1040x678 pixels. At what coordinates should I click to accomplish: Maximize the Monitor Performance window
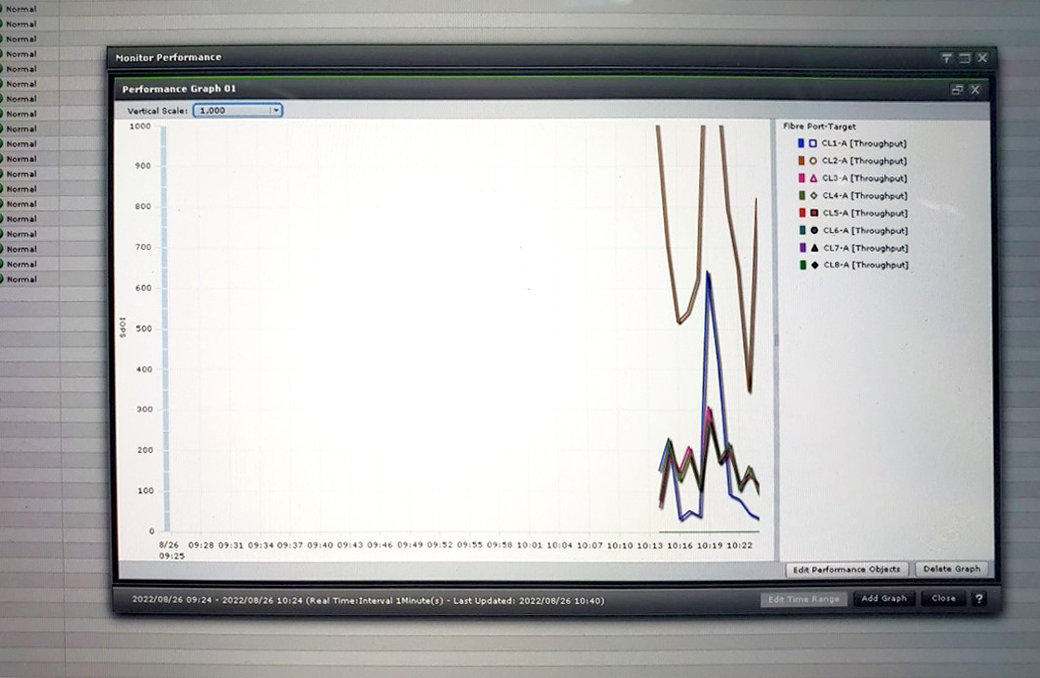(x=964, y=58)
